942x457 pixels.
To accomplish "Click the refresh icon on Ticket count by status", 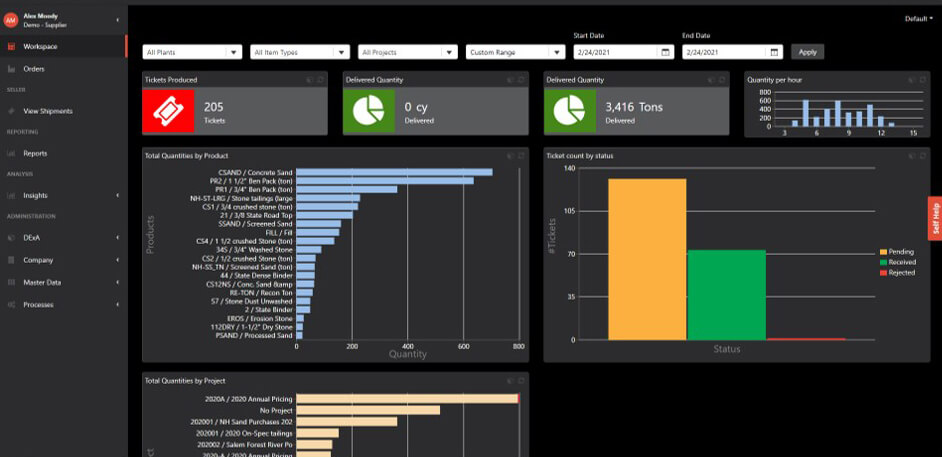I will coord(921,155).
